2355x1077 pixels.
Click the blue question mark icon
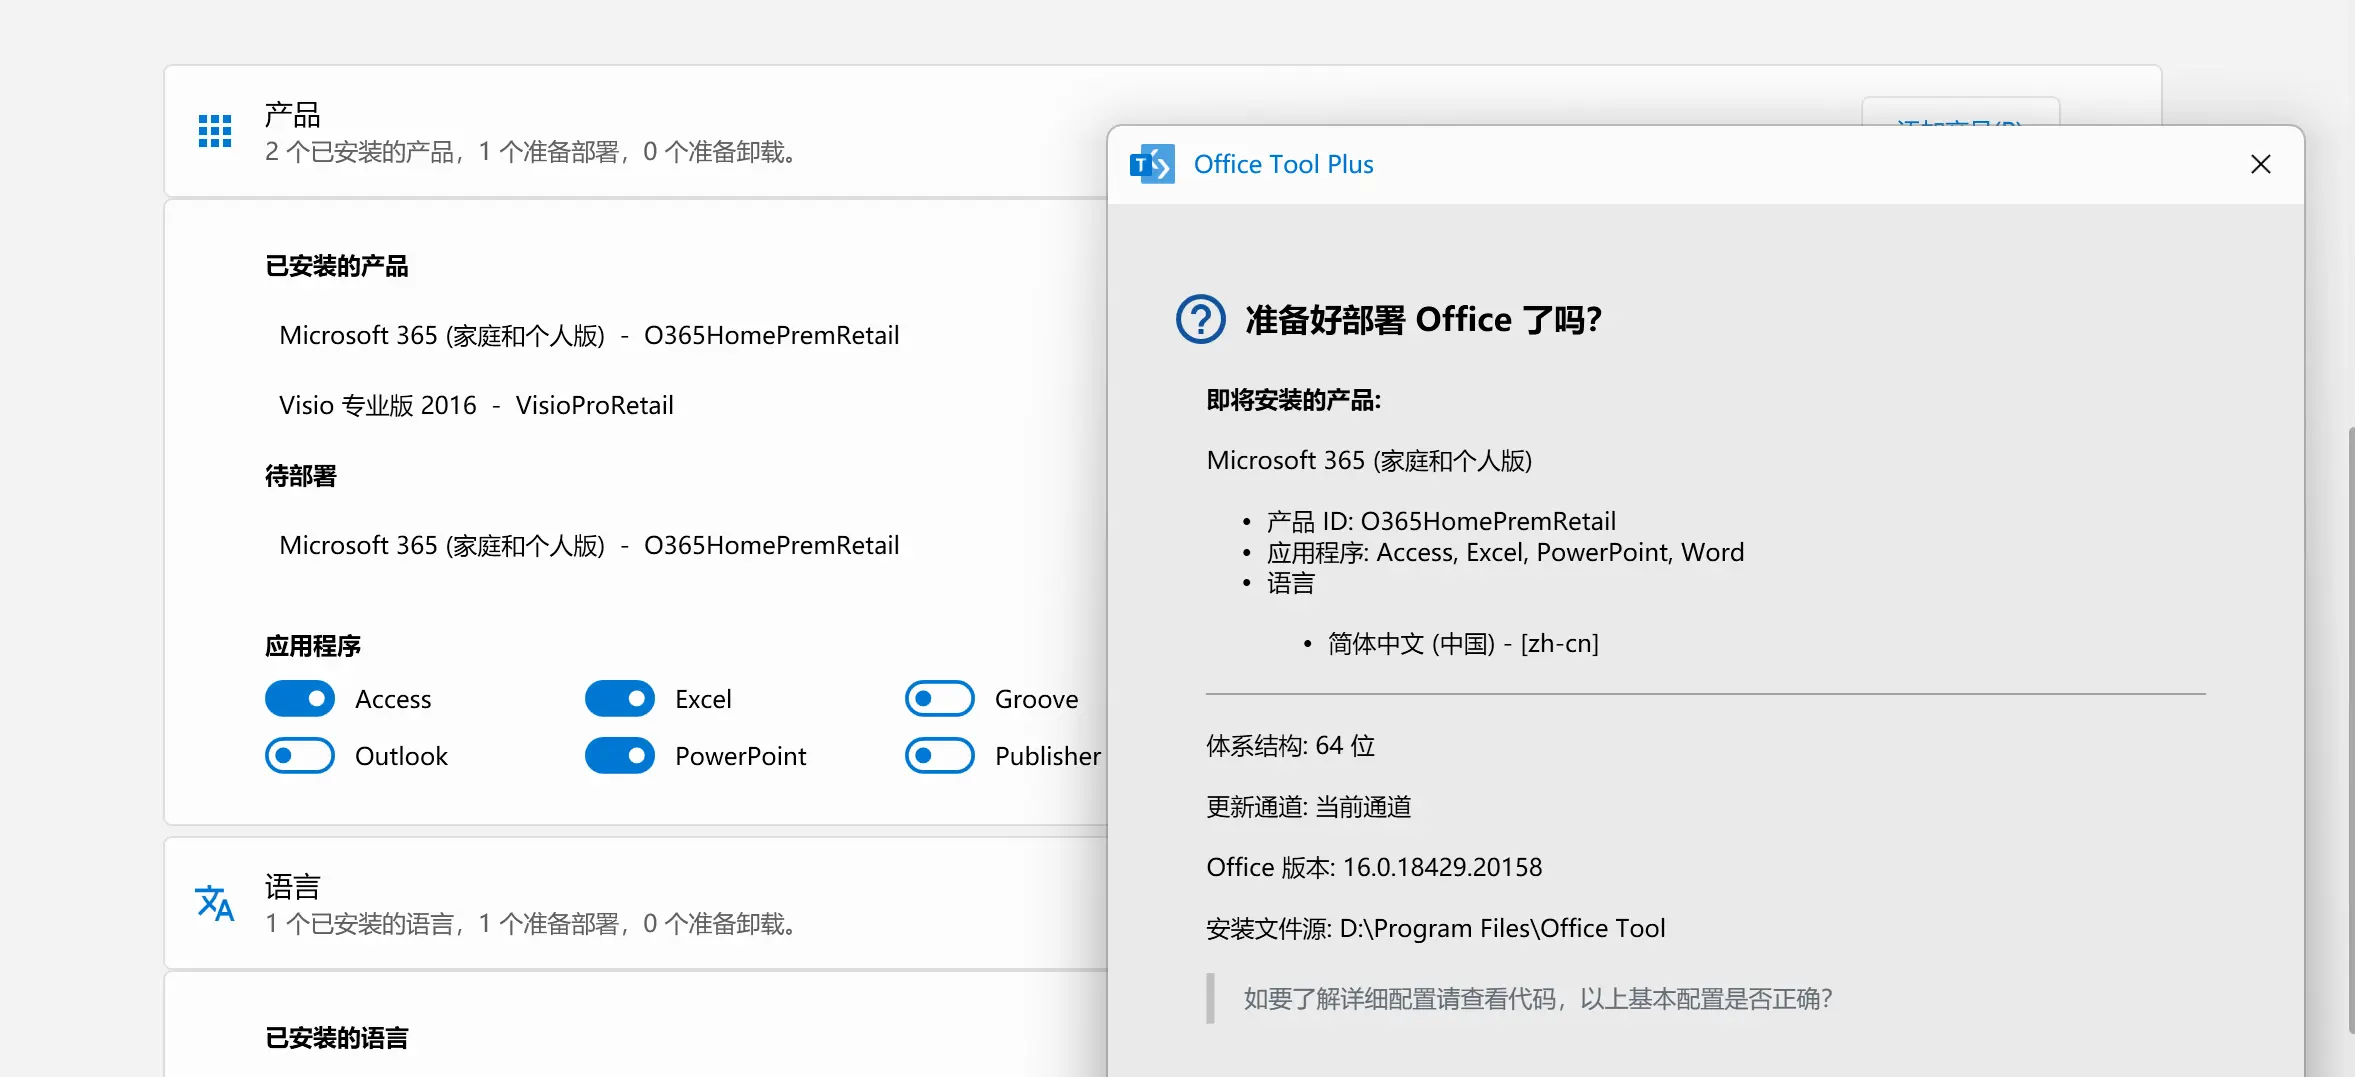pyautogui.click(x=1200, y=320)
